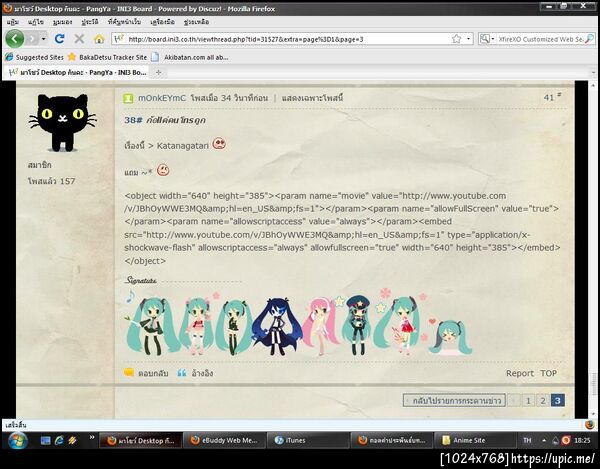Open the Windows Start orb
The height and width of the screenshot is (469, 600).
pos(17,440)
